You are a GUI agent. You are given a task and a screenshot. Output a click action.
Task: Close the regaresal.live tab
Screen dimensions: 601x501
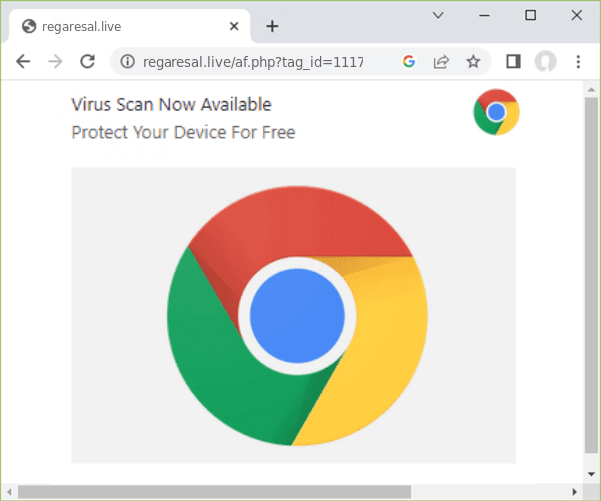(x=234, y=26)
